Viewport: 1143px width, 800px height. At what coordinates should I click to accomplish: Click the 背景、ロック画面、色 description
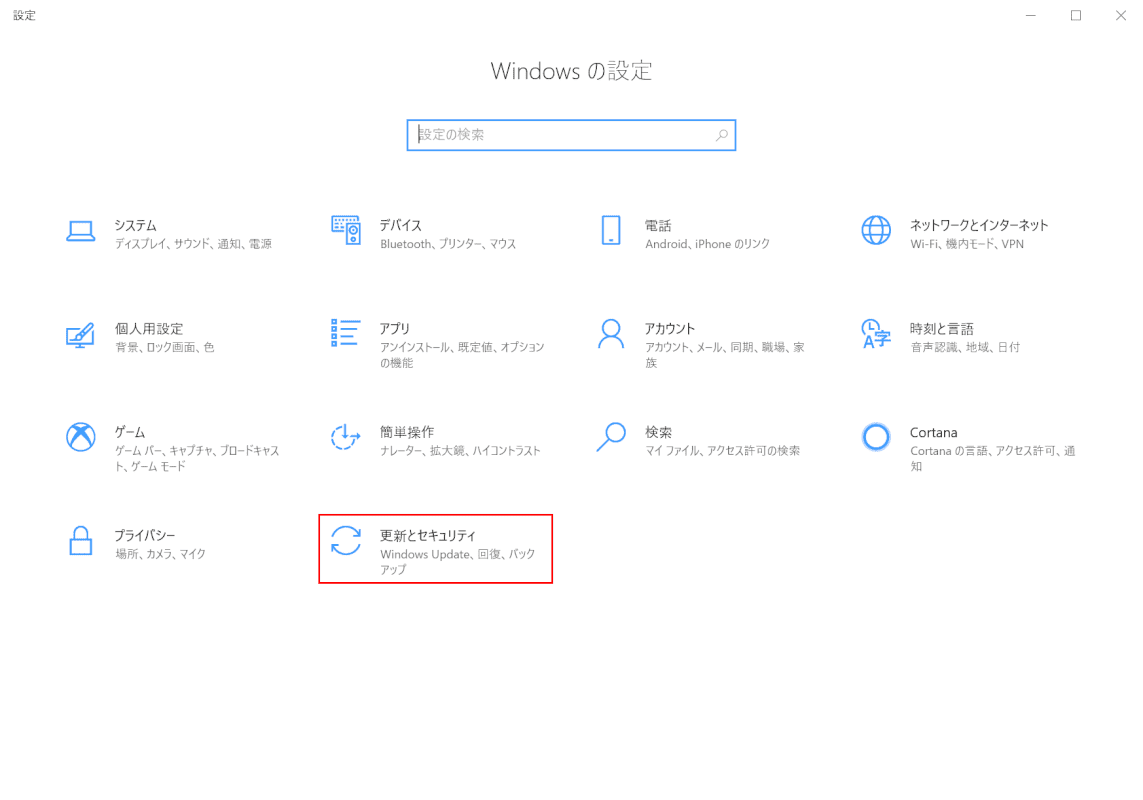(165, 347)
